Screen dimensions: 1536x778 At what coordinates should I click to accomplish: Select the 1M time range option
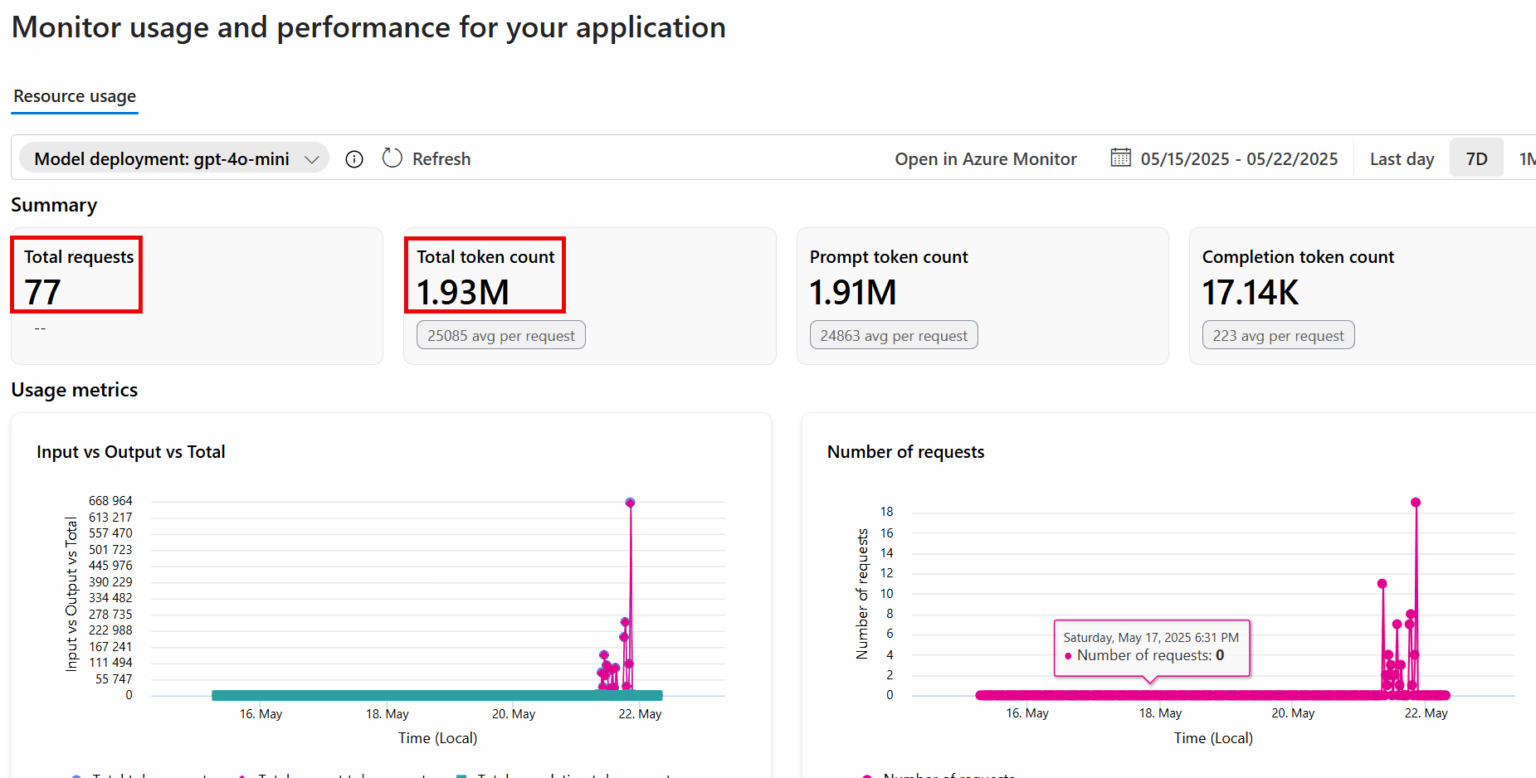tap(1526, 159)
